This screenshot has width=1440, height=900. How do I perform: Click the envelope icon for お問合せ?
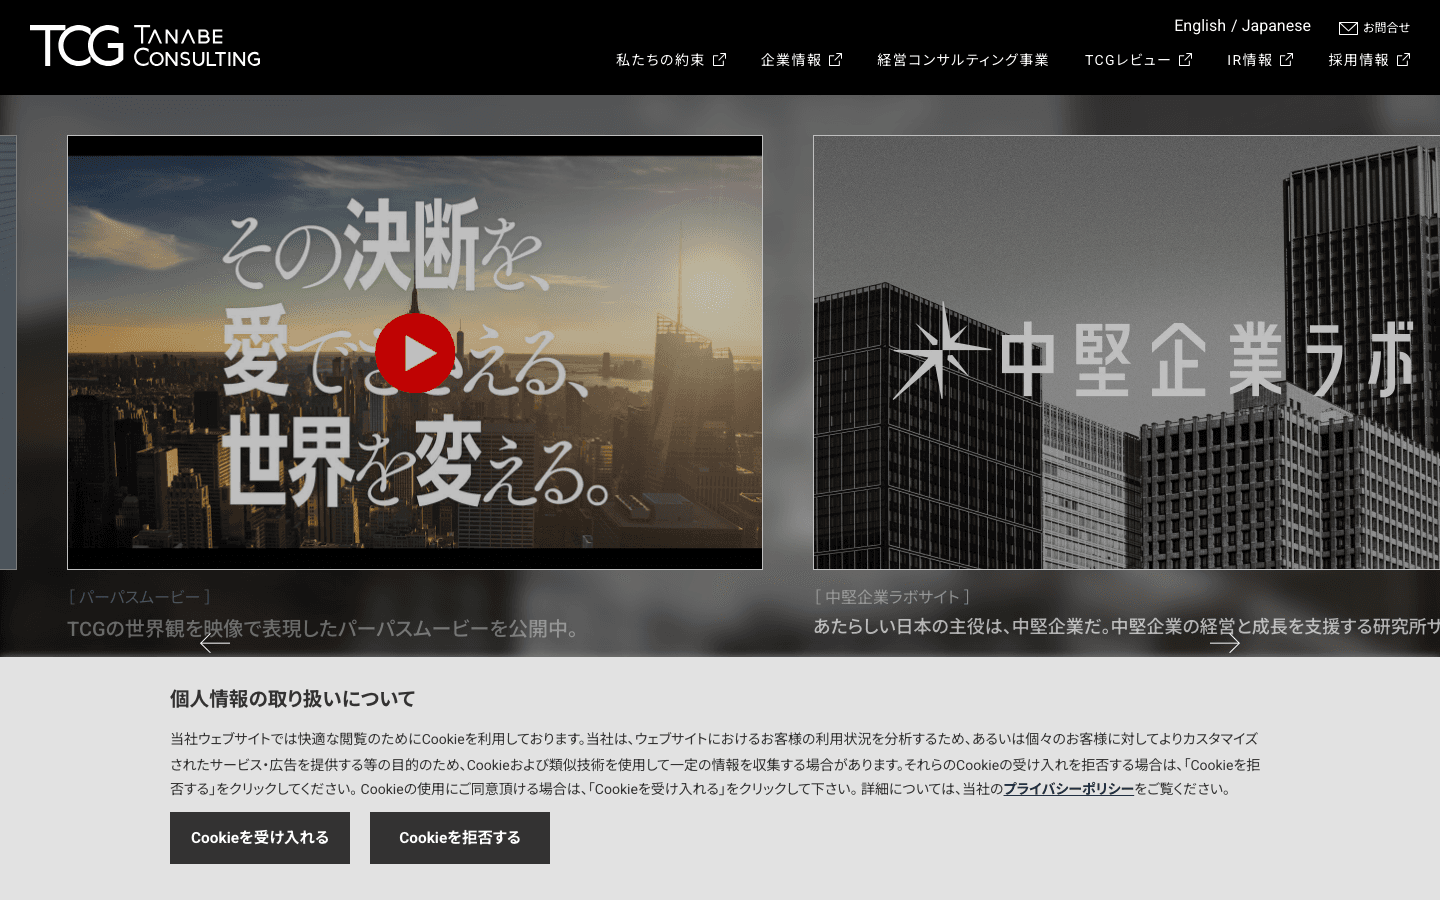(1348, 28)
